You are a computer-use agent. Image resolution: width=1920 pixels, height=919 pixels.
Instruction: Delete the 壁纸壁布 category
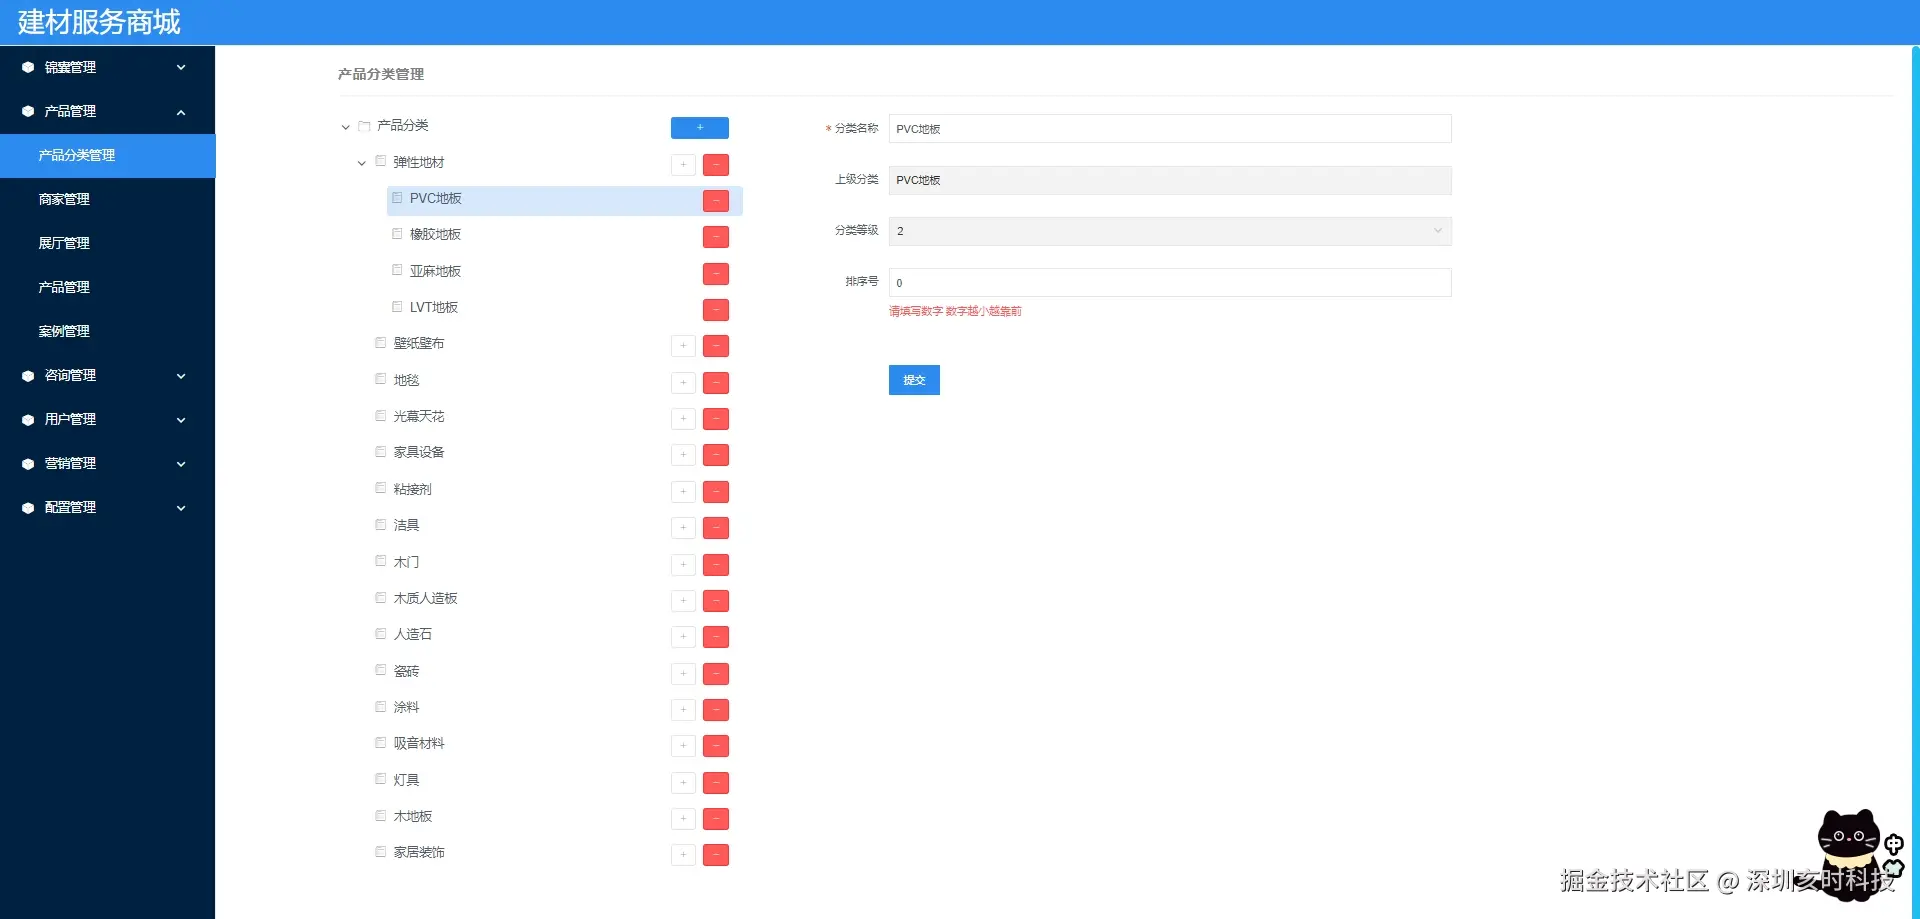(716, 346)
